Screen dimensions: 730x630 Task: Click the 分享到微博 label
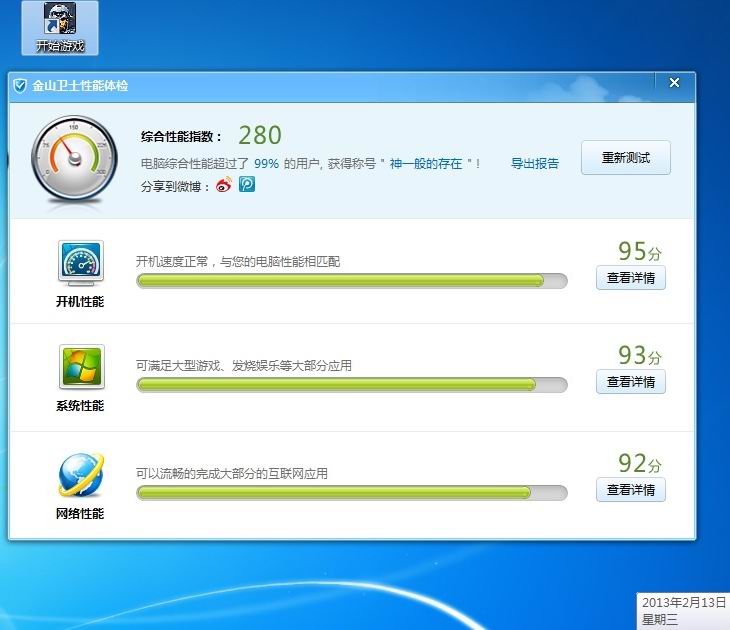click(175, 186)
